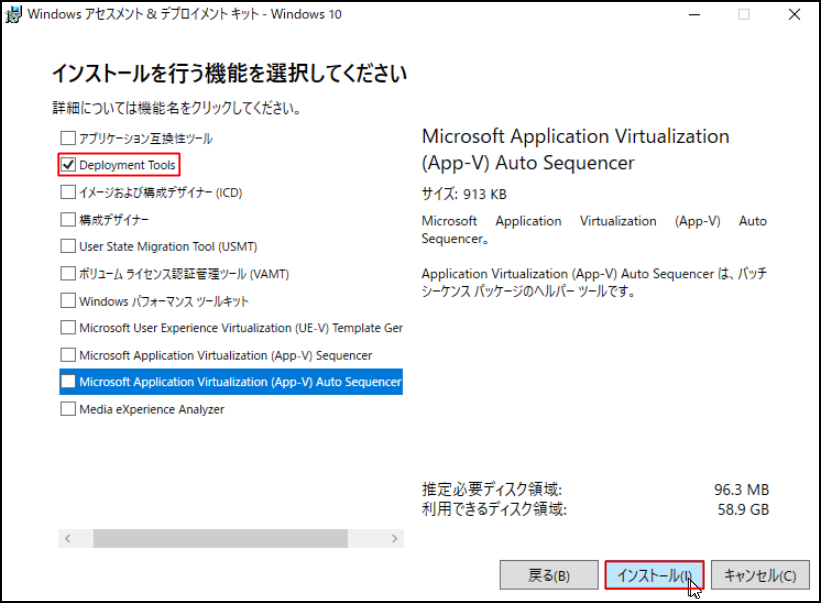This screenshot has width=821, height=603.
Task: Check the 構成デザイナー checkbox
Action: [x=68, y=219]
